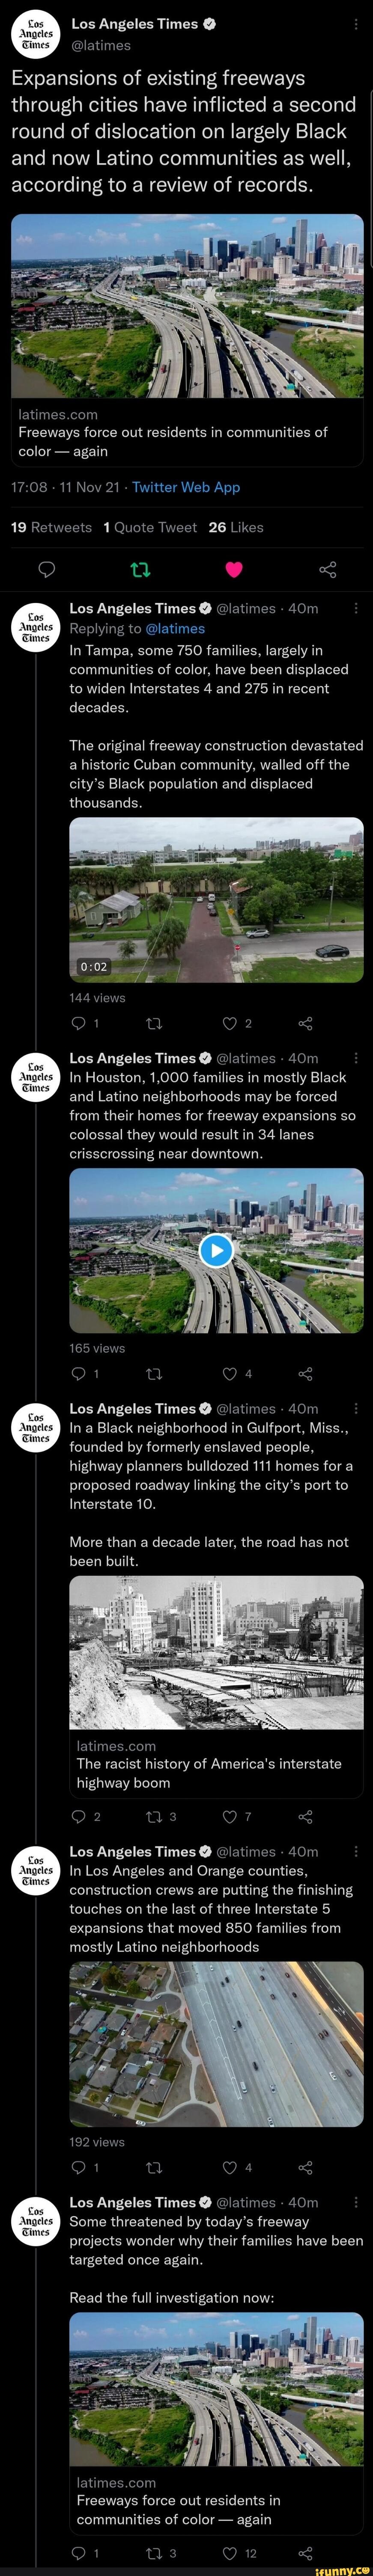Retweet the Gulfport, Miss. tweet
Viewport: 373px width, 2576px height.
(x=153, y=1816)
